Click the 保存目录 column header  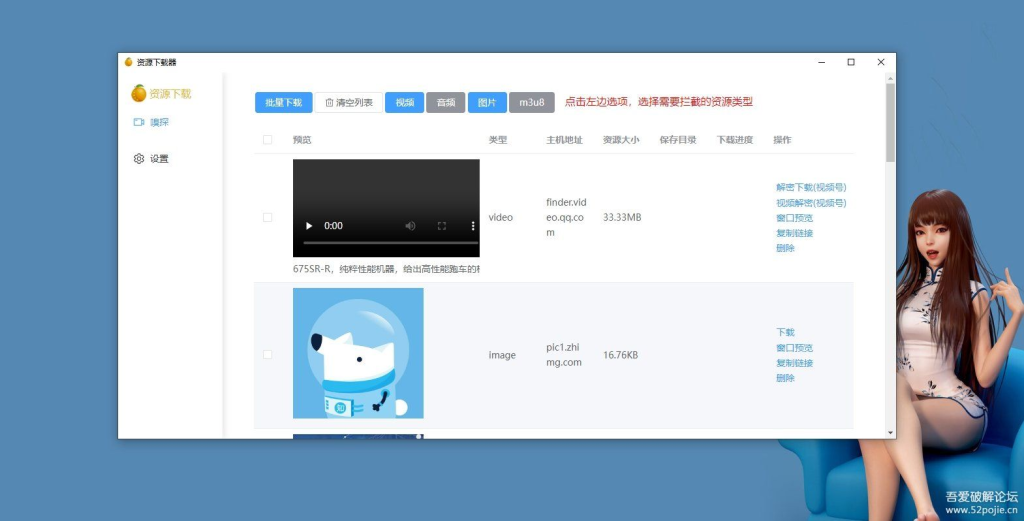coord(678,140)
